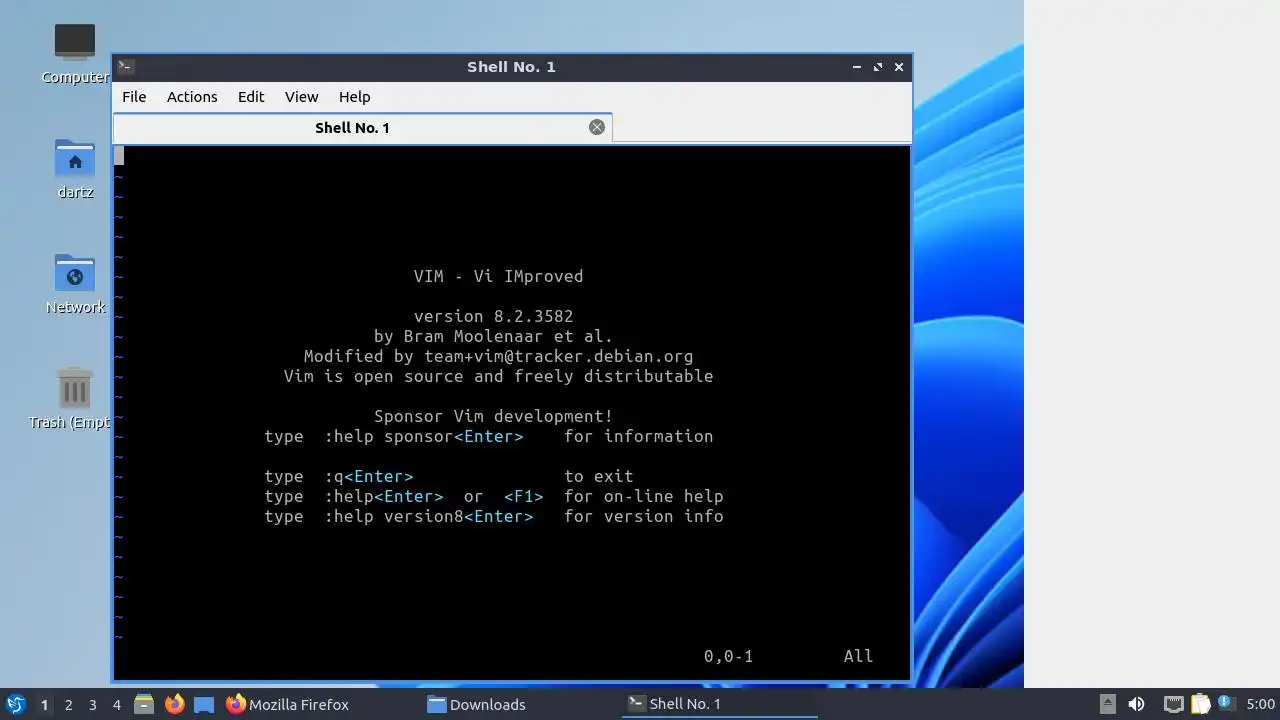
Task: Click the "All" scroll indicator in vim
Action: (858, 656)
